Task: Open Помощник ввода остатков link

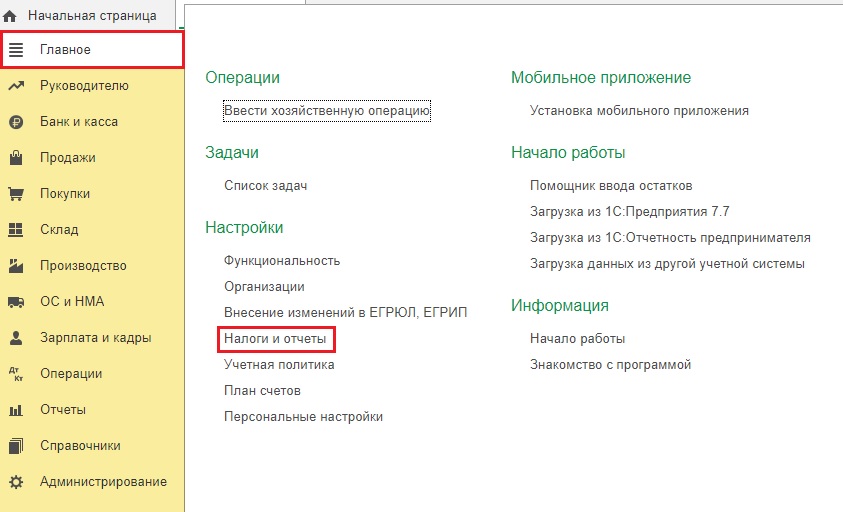Action: point(611,186)
